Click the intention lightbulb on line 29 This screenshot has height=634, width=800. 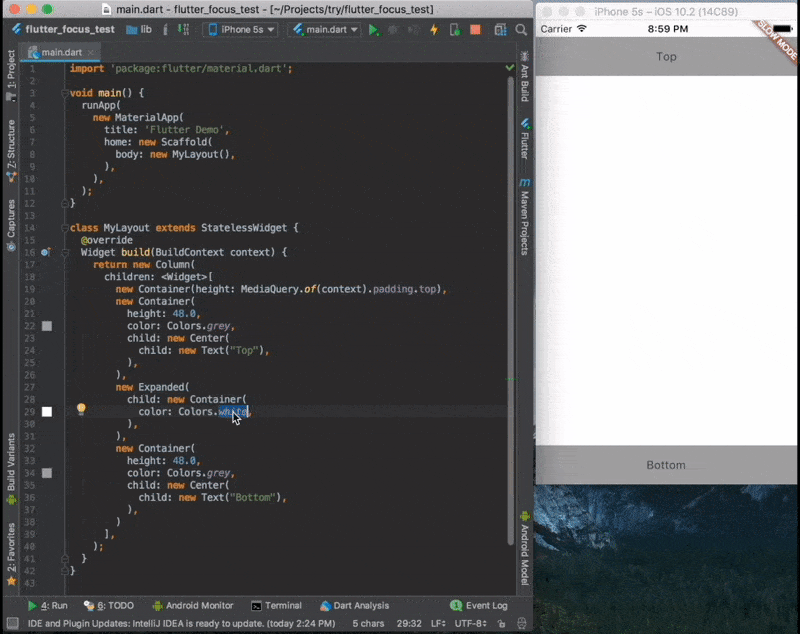click(x=82, y=410)
